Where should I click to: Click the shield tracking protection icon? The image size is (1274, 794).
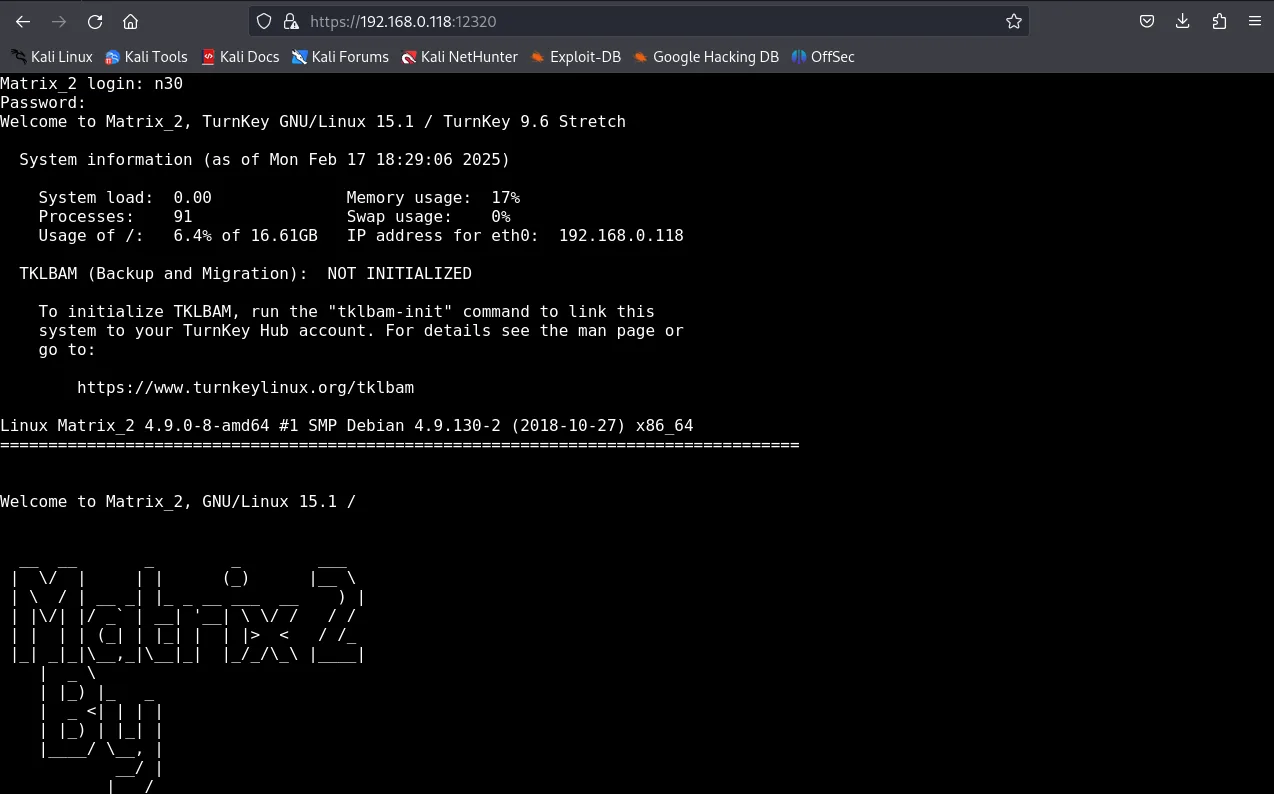coord(264,21)
